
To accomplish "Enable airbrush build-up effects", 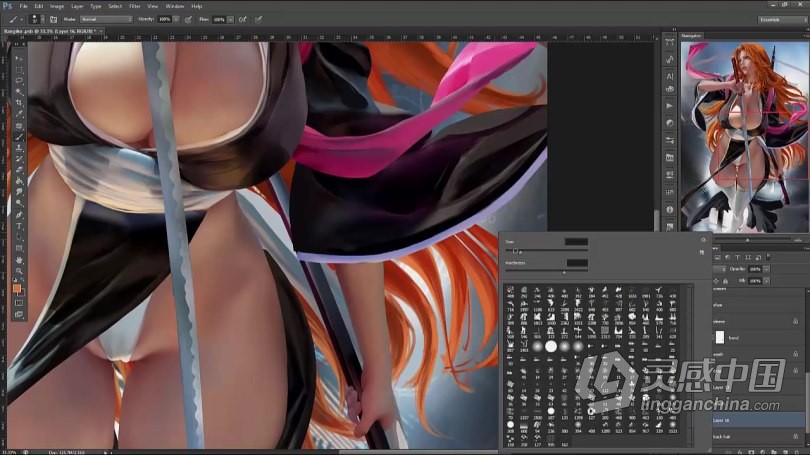I will click(x=242, y=19).
